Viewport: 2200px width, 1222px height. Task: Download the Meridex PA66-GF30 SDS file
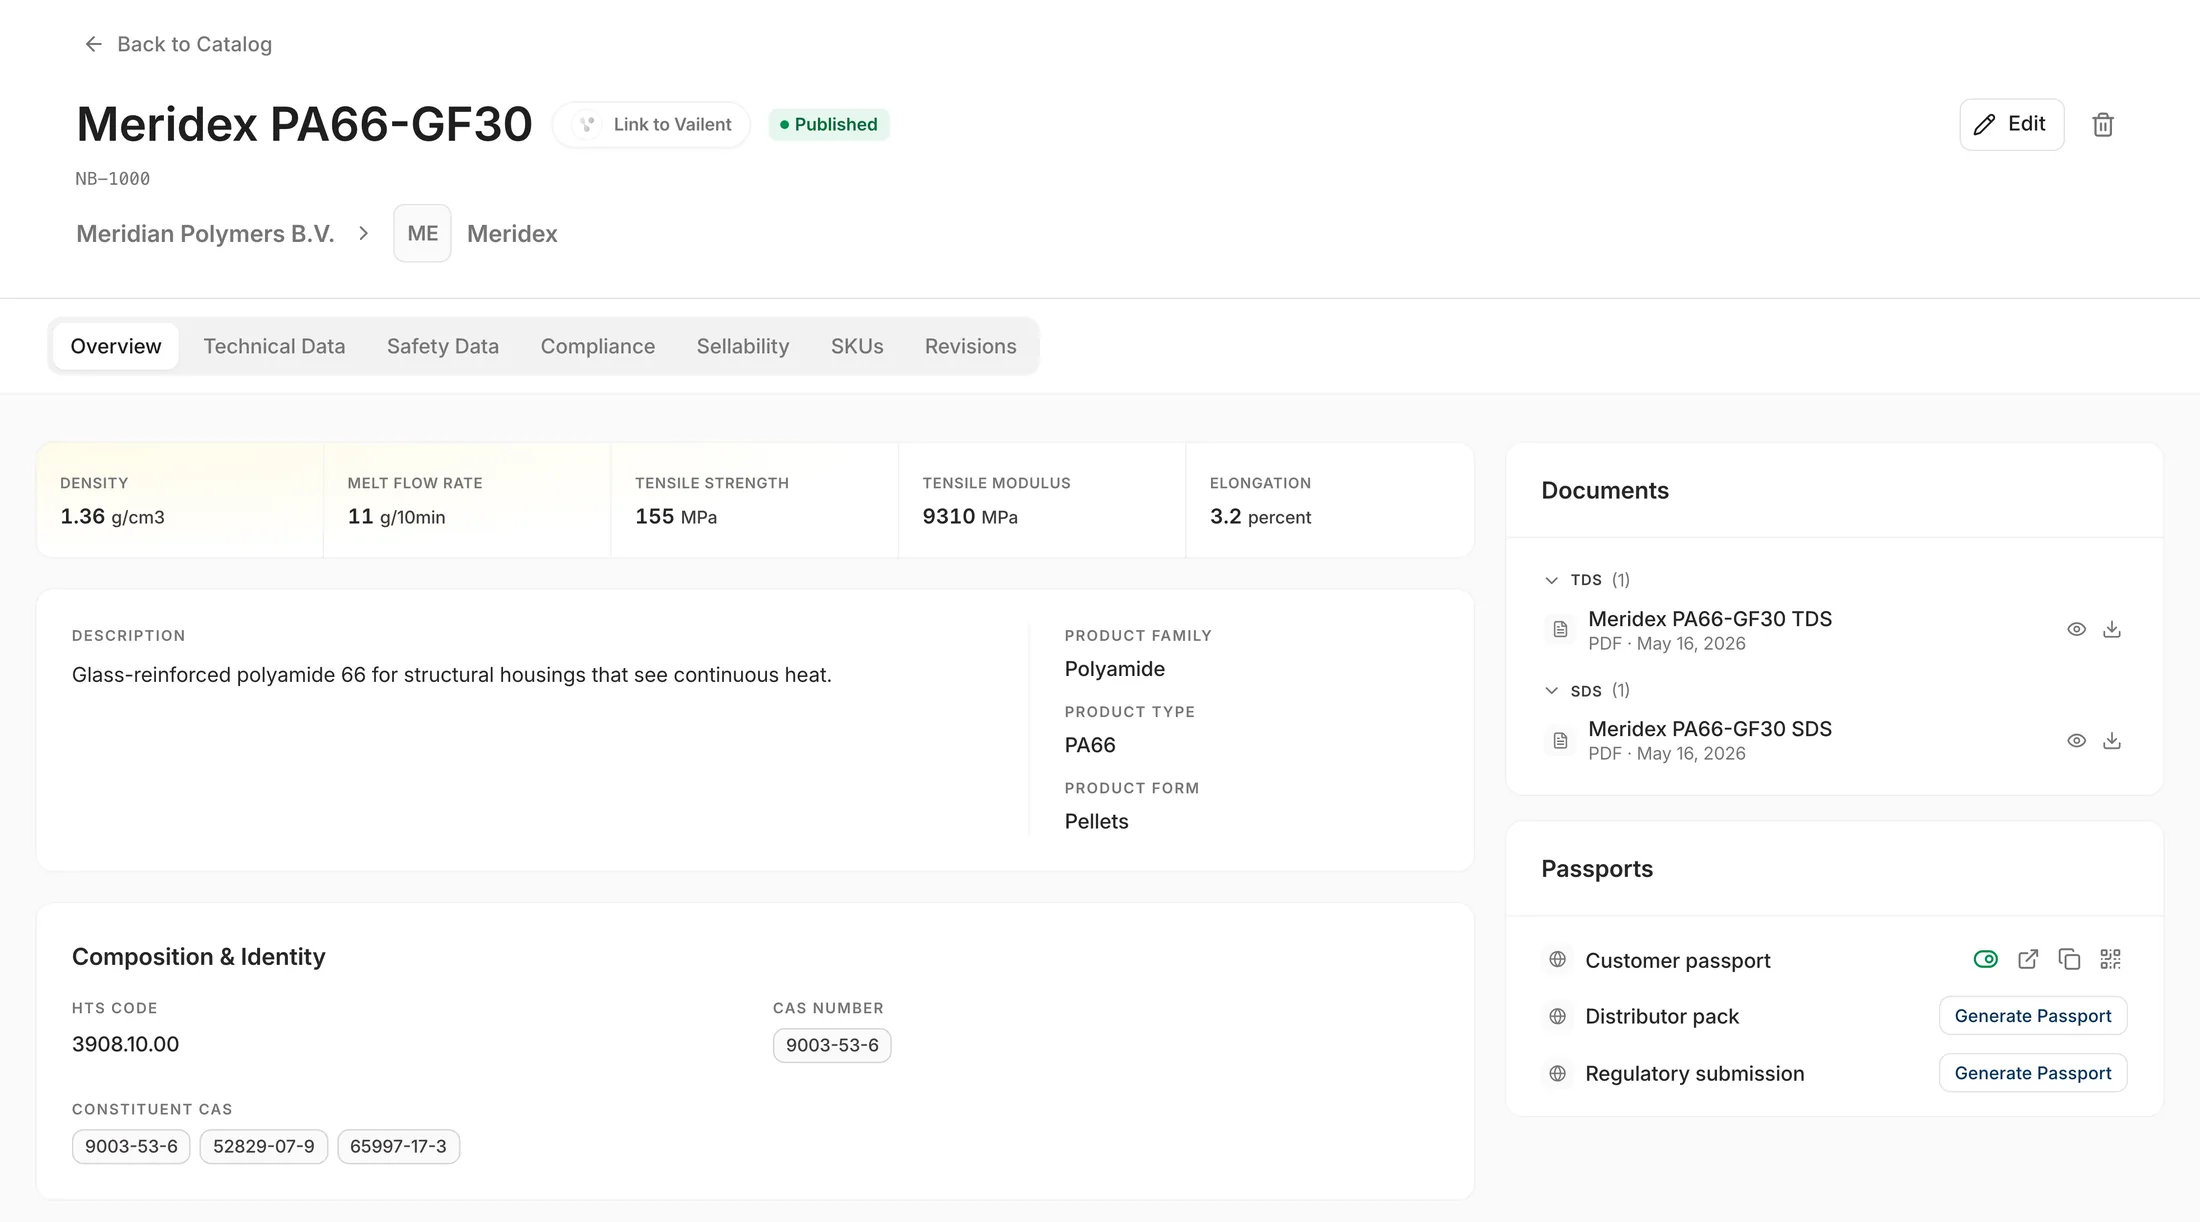(x=2112, y=741)
